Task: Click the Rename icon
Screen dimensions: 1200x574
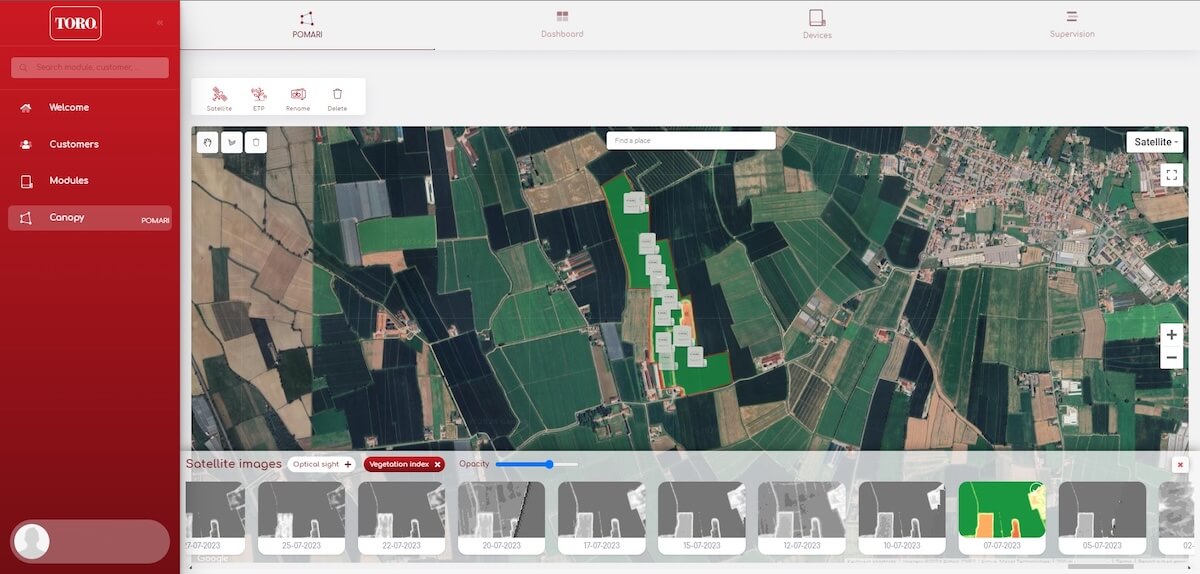Action: coord(298,97)
